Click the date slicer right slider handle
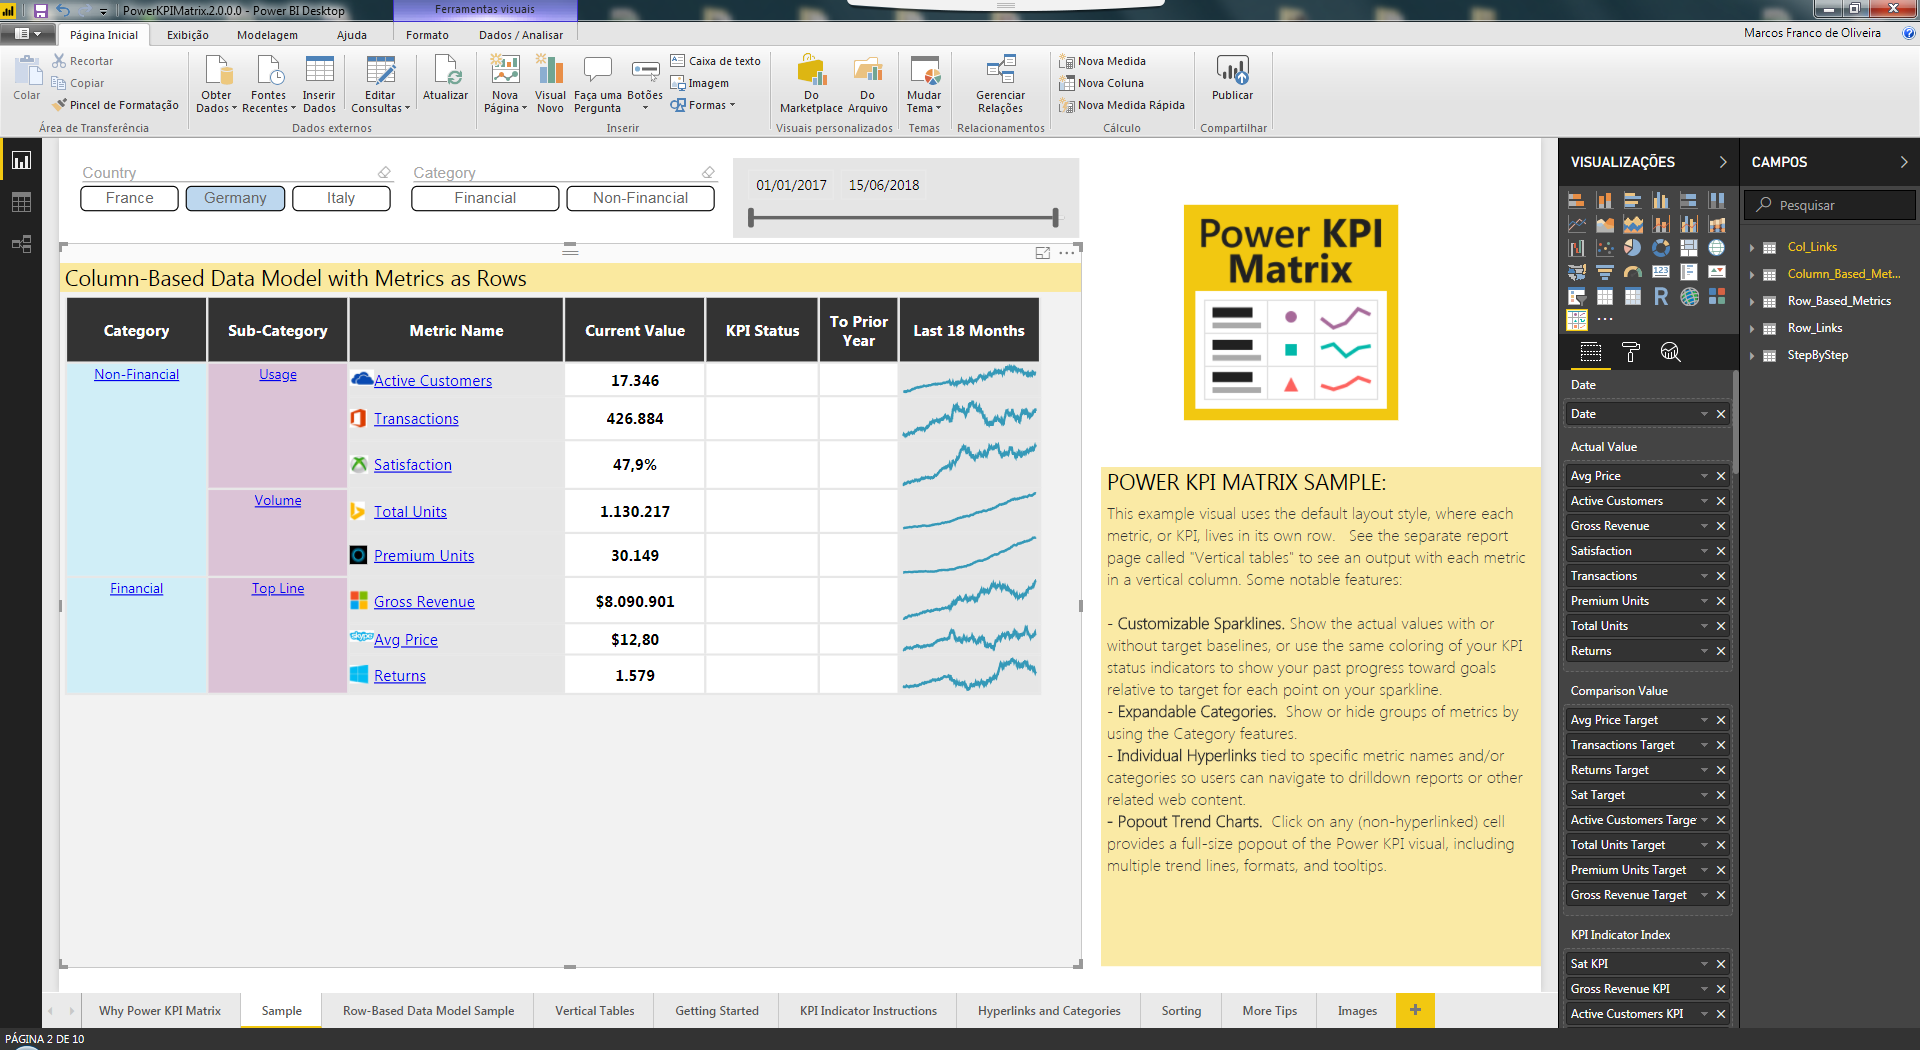Image resolution: width=1920 pixels, height=1050 pixels. [x=1055, y=217]
